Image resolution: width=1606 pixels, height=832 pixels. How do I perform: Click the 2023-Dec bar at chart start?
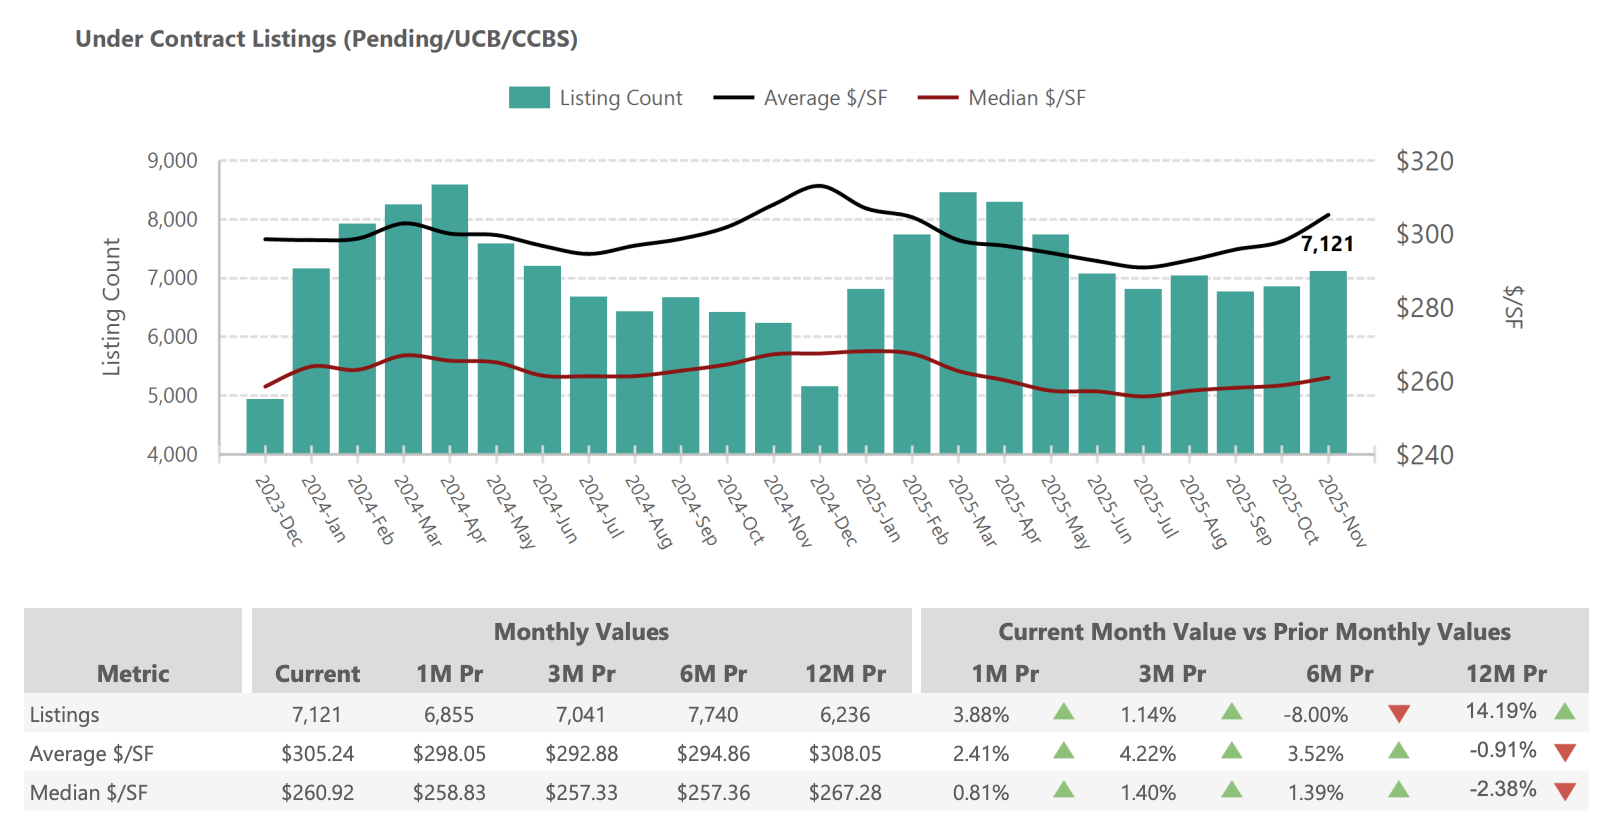265,426
